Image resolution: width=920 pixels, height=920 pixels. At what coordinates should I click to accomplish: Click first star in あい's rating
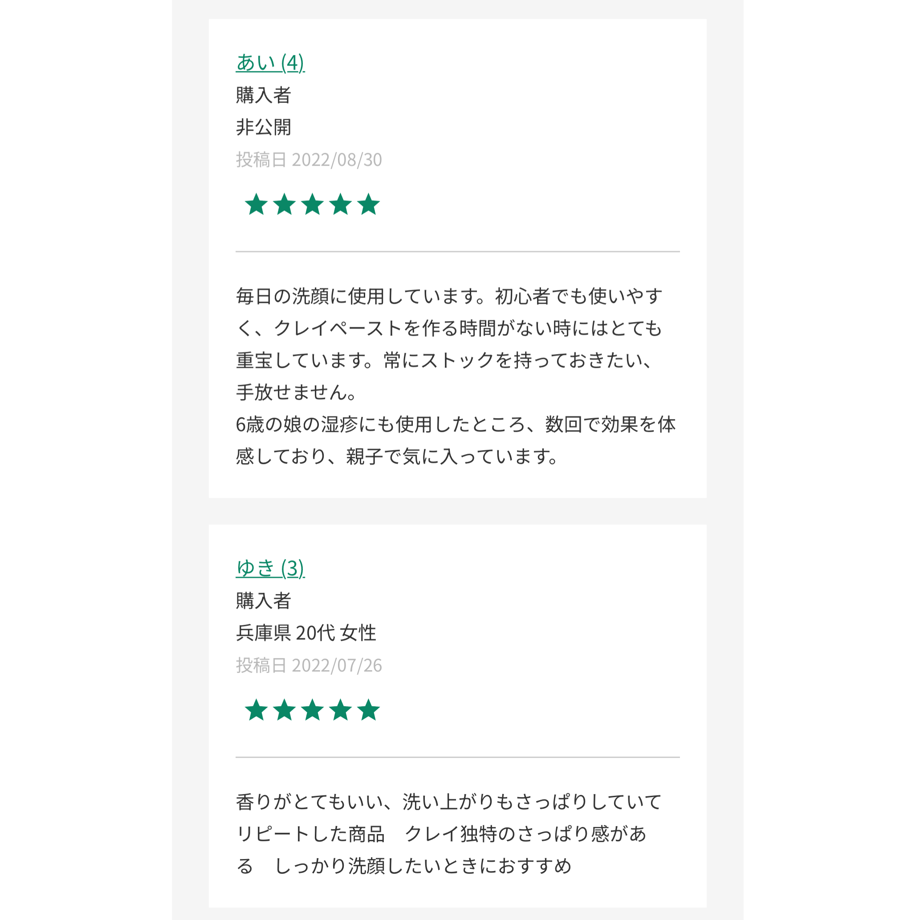[x=256, y=205]
